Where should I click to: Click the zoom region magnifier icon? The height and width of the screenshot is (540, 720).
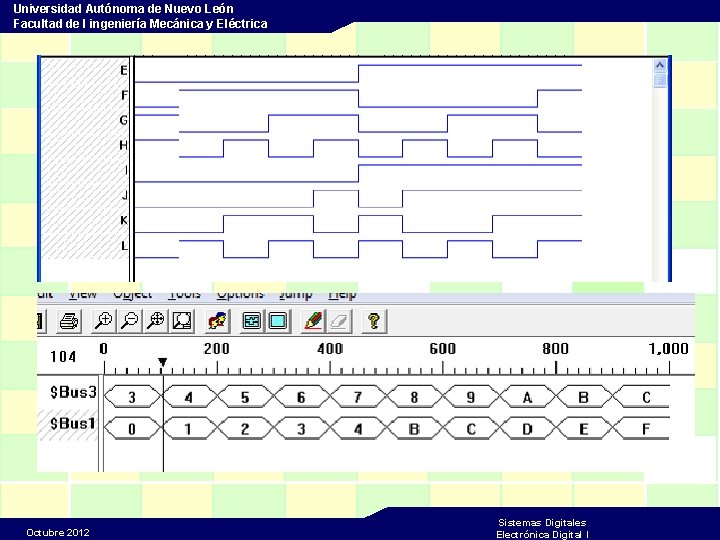click(x=182, y=321)
